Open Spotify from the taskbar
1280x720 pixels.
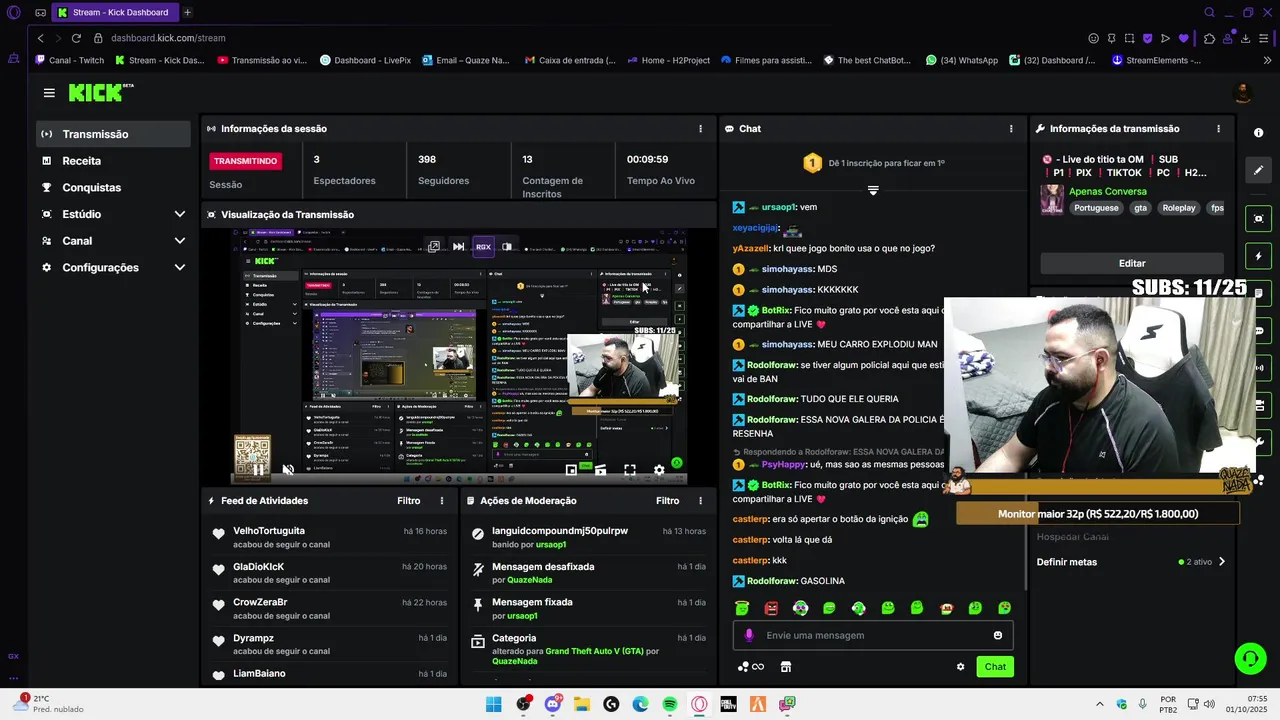pos(670,704)
